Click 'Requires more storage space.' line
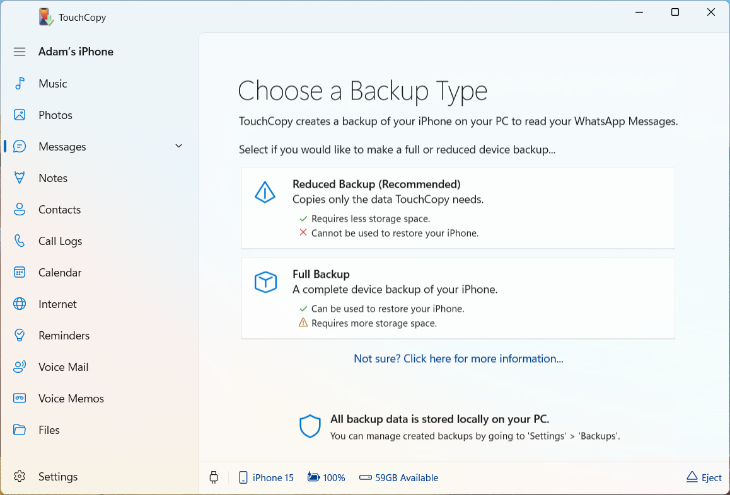The width and height of the screenshot is (730, 495). point(374,323)
